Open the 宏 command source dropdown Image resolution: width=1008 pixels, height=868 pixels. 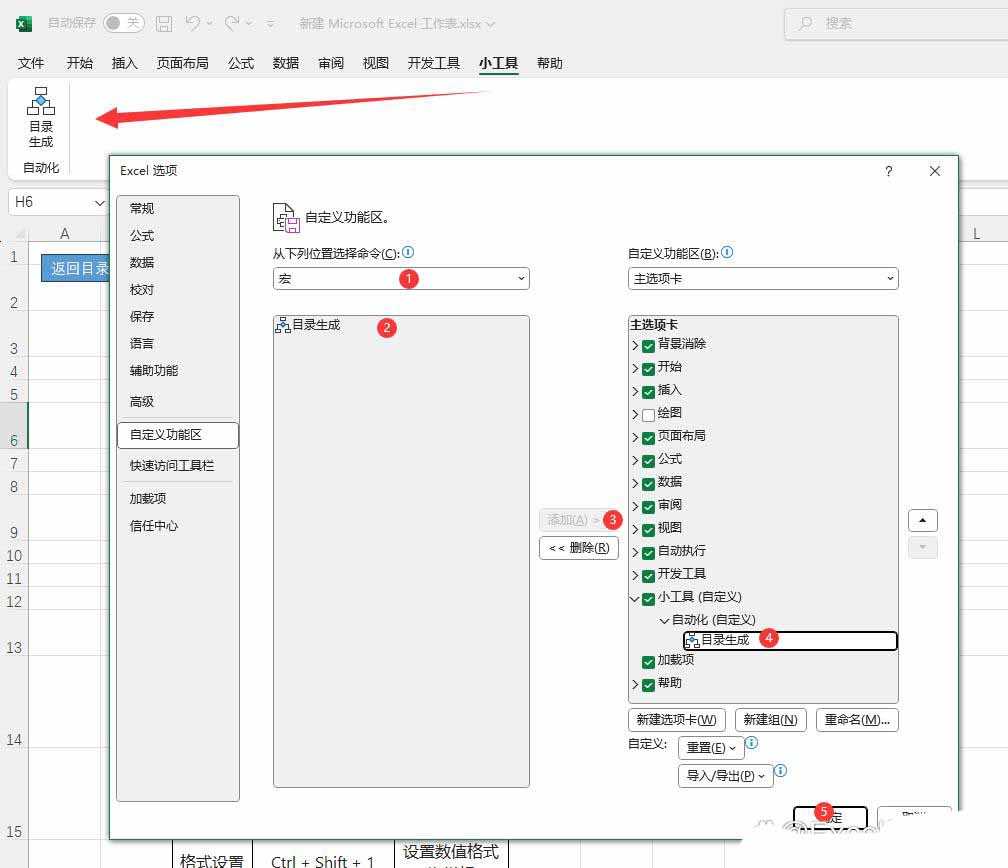[x=401, y=279]
